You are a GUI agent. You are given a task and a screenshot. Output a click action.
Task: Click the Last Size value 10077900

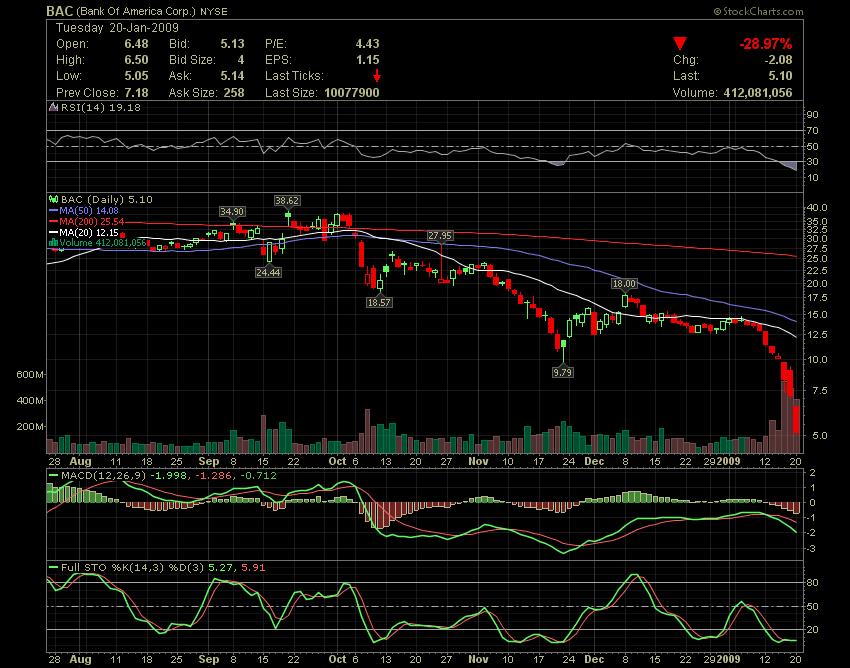pyautogui.click(x=352, y=93)
